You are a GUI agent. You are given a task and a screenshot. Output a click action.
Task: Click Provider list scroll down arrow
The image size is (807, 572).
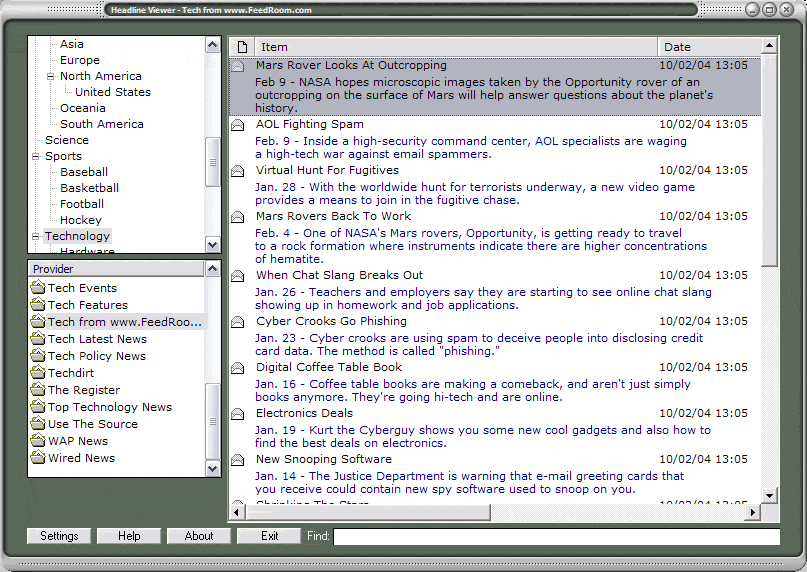point(213,468)
